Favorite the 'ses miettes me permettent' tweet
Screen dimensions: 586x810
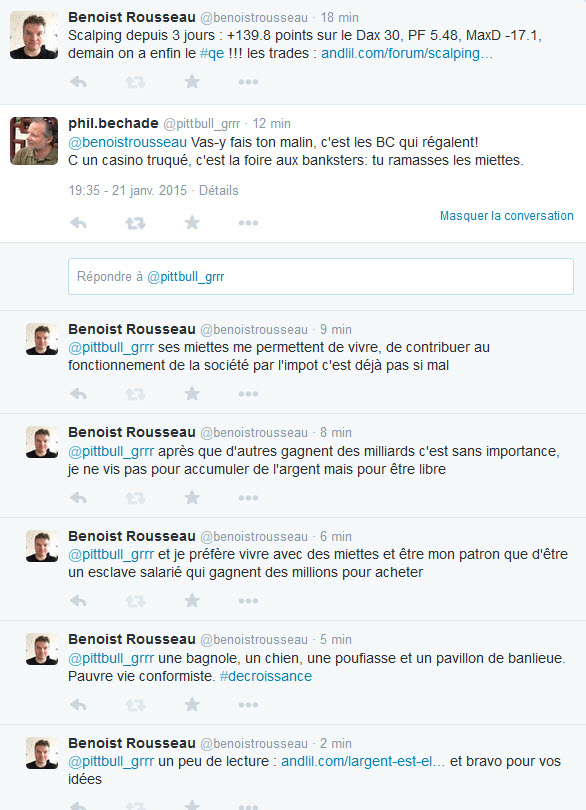192,394
